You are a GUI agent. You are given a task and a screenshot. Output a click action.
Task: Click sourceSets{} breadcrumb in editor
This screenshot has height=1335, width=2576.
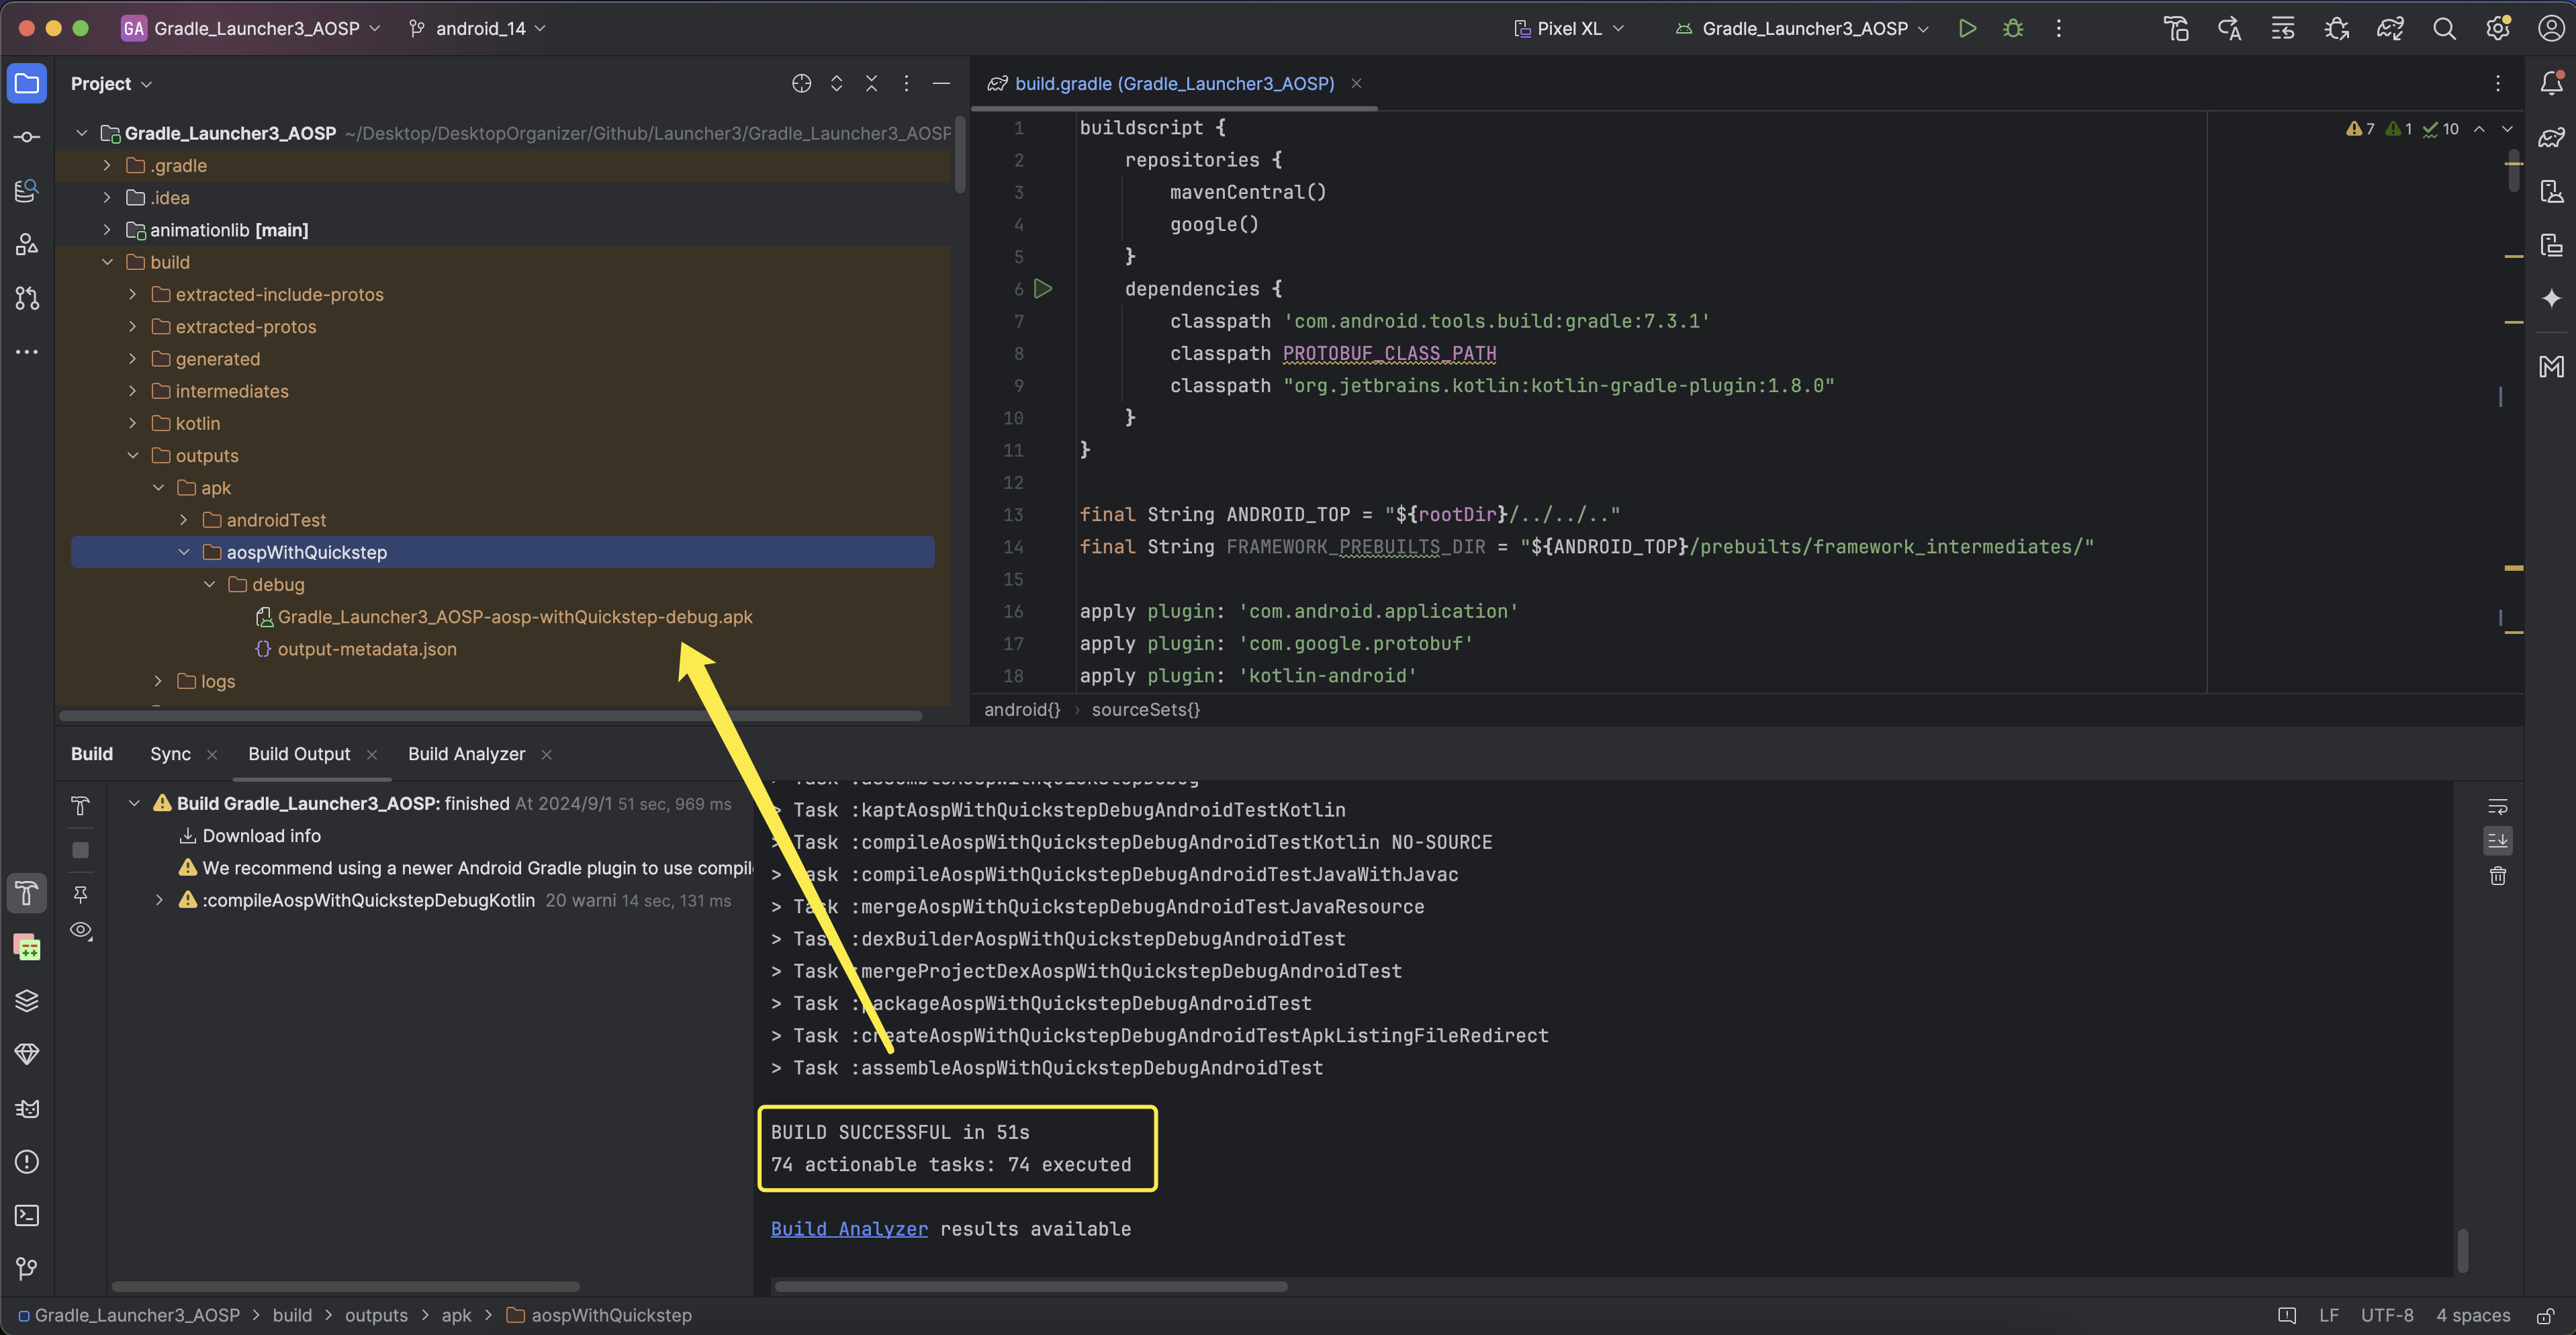(x=1145, y=710)
